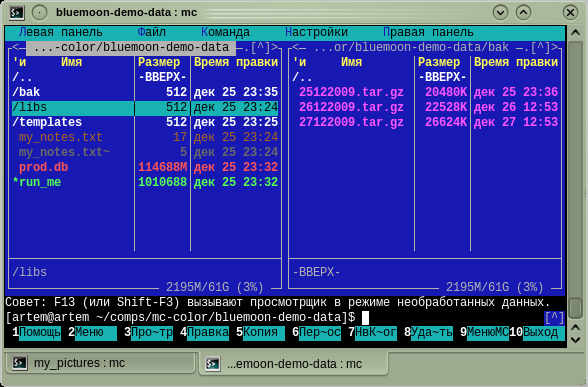Click the 10 Выход function key button

[537, 332]
